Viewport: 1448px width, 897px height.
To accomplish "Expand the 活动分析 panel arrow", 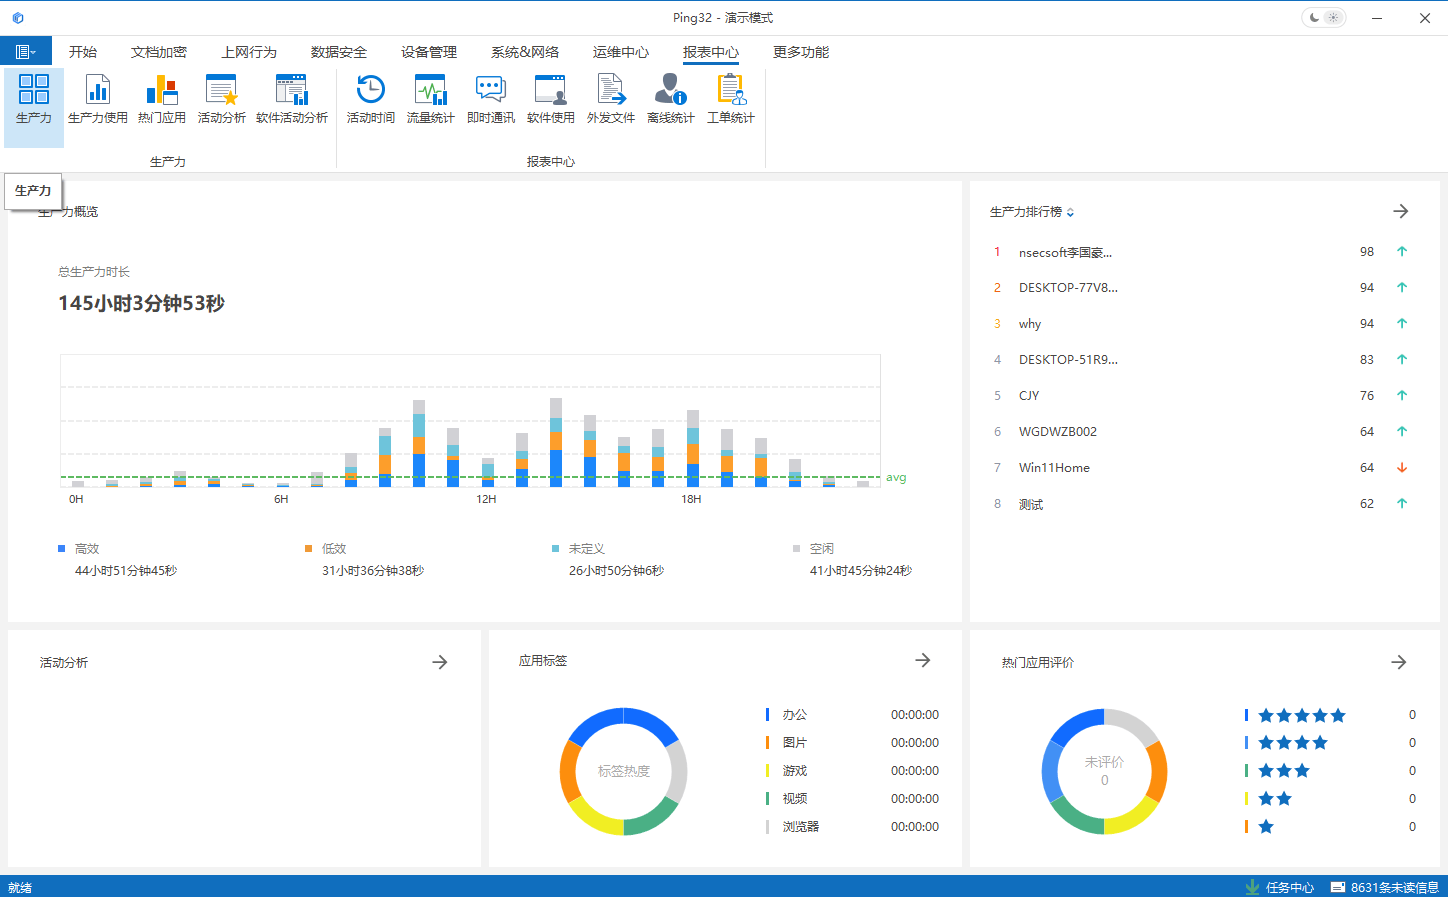I will 440,662.
